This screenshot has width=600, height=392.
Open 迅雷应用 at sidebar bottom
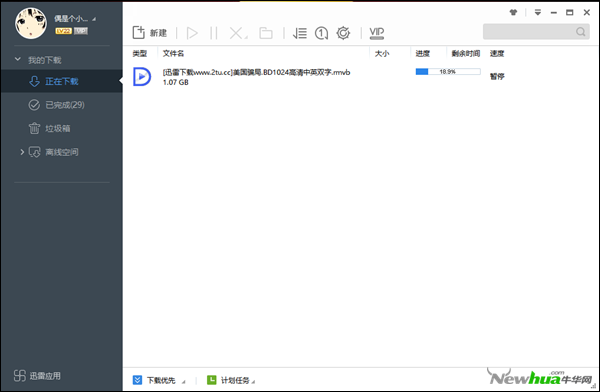pos(37,376)
